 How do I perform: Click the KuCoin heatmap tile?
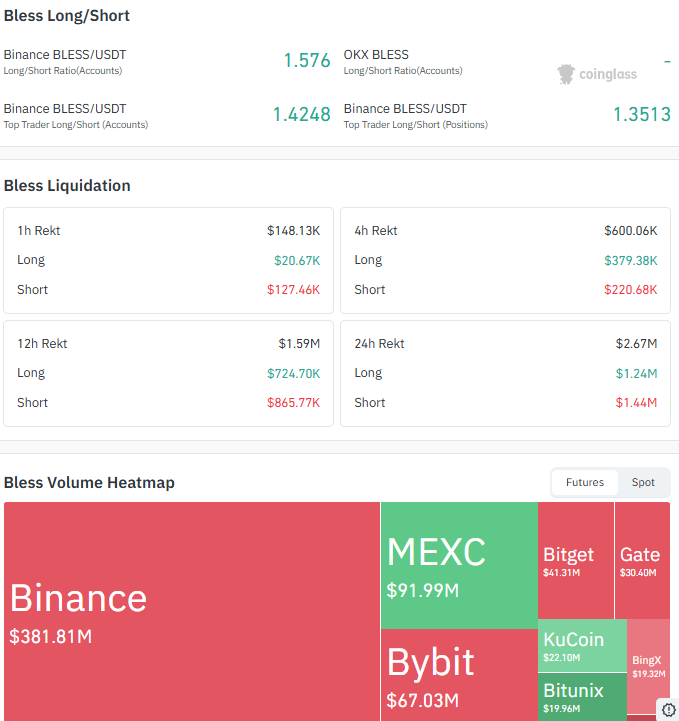click(582, 646)
